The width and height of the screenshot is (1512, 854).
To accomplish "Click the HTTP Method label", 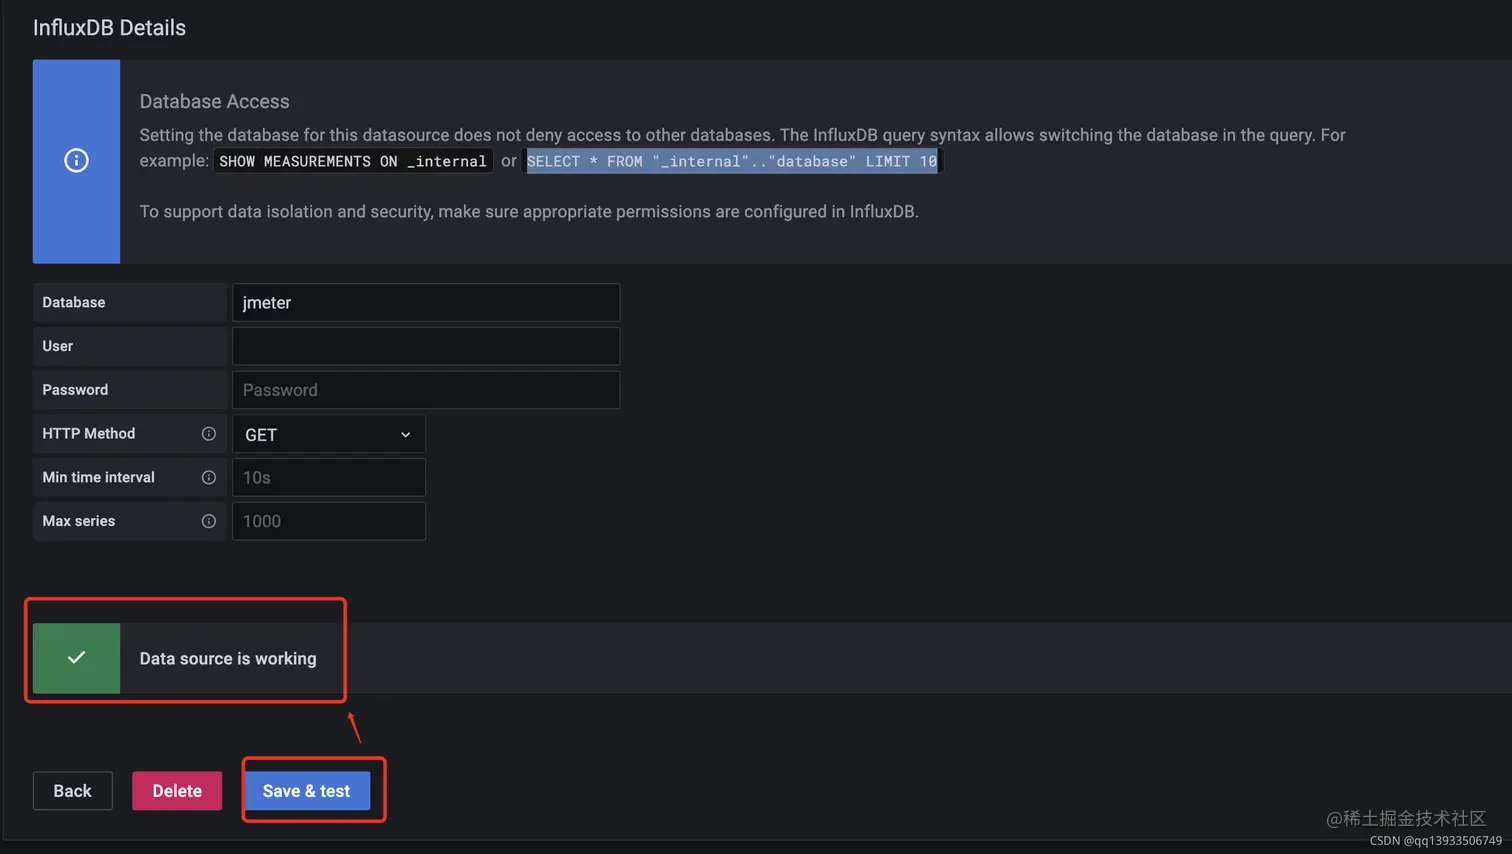I will [89, 434].
